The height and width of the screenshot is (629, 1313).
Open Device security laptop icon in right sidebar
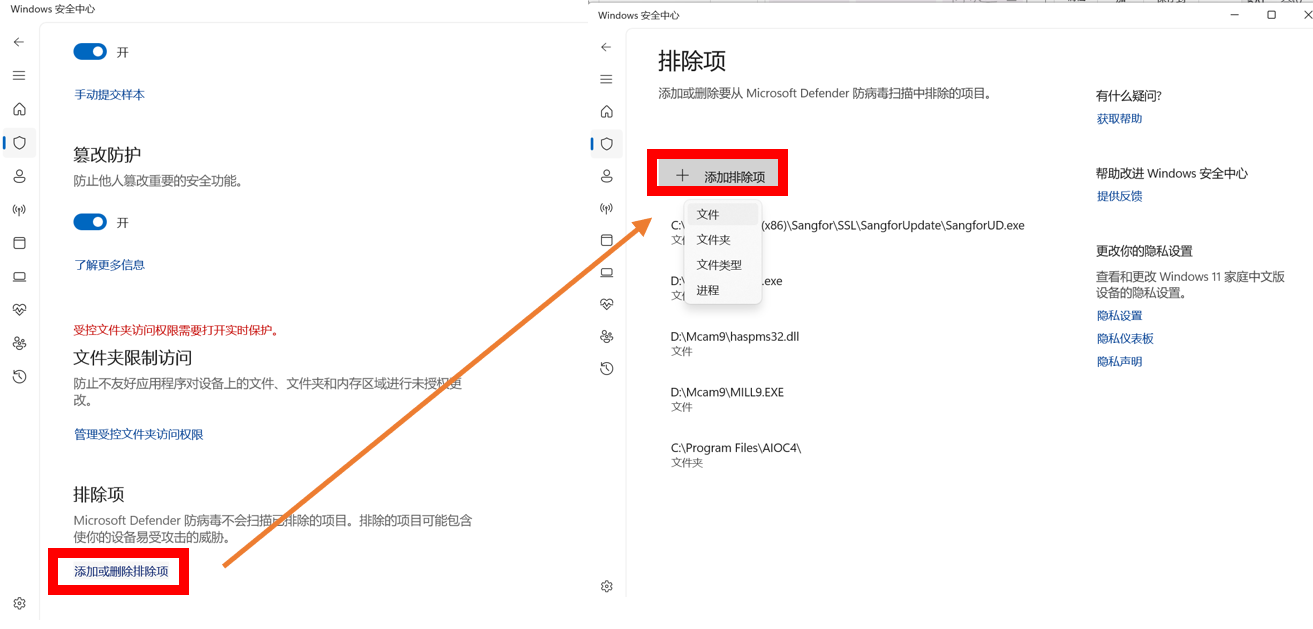click(606, 272)
